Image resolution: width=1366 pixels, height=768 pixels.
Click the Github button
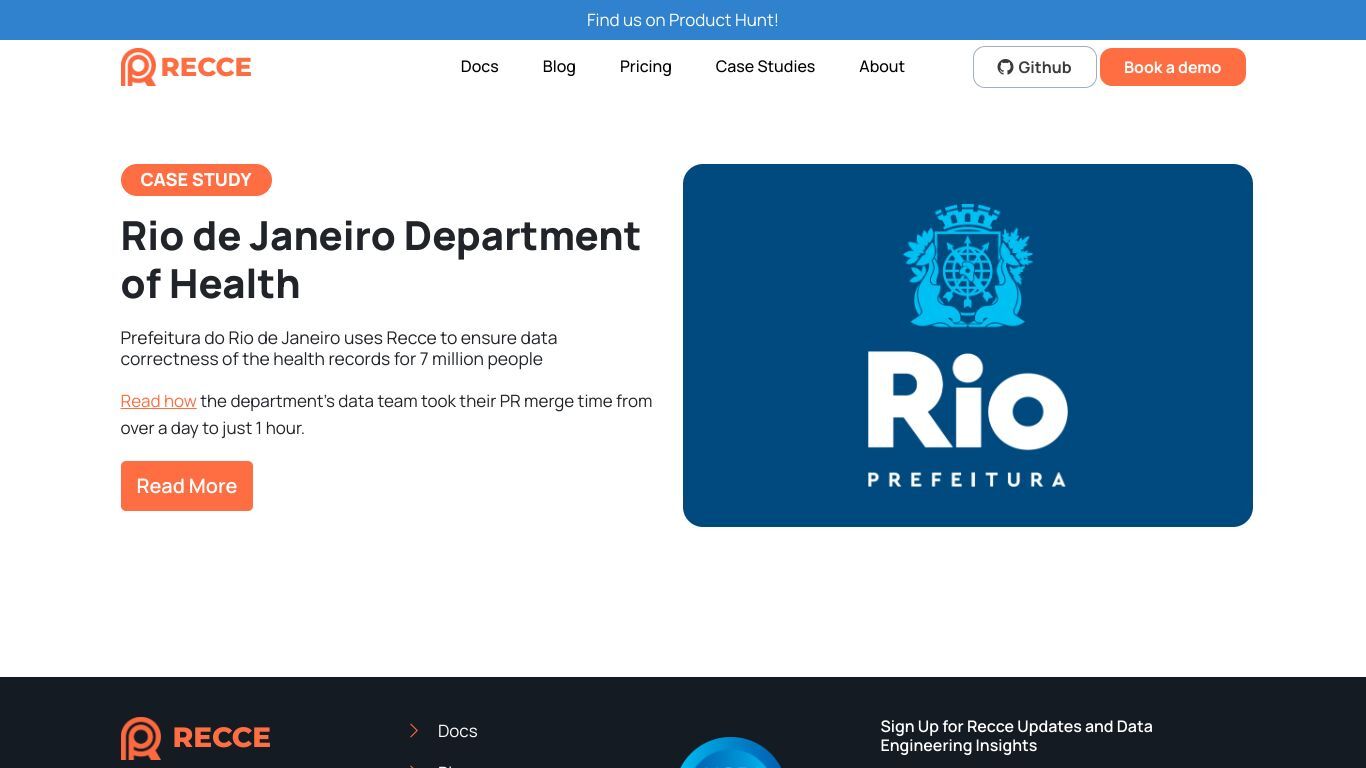point(1034,67)
